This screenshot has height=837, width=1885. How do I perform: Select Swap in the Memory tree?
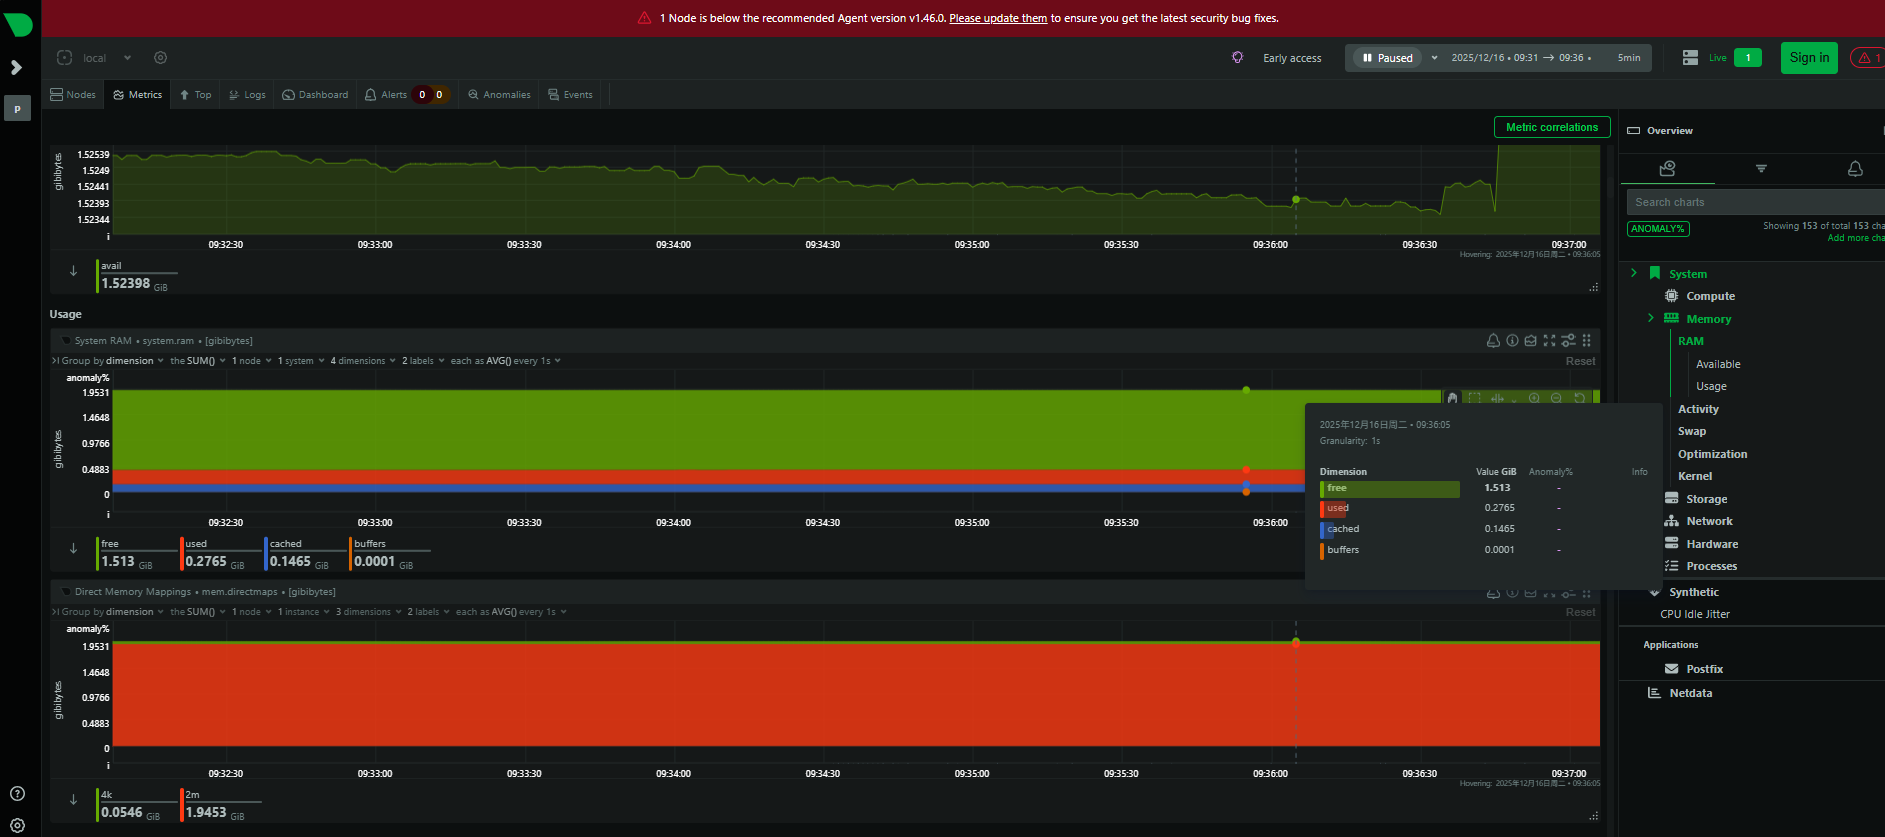point(1692,431)
